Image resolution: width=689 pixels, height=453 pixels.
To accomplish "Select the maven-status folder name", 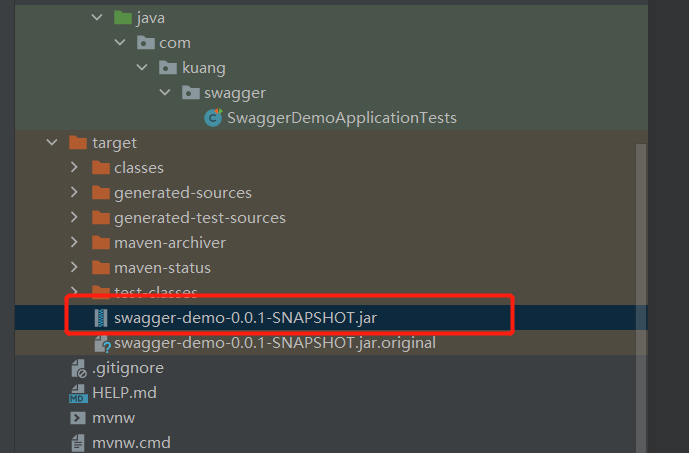I will pos(163,268).
